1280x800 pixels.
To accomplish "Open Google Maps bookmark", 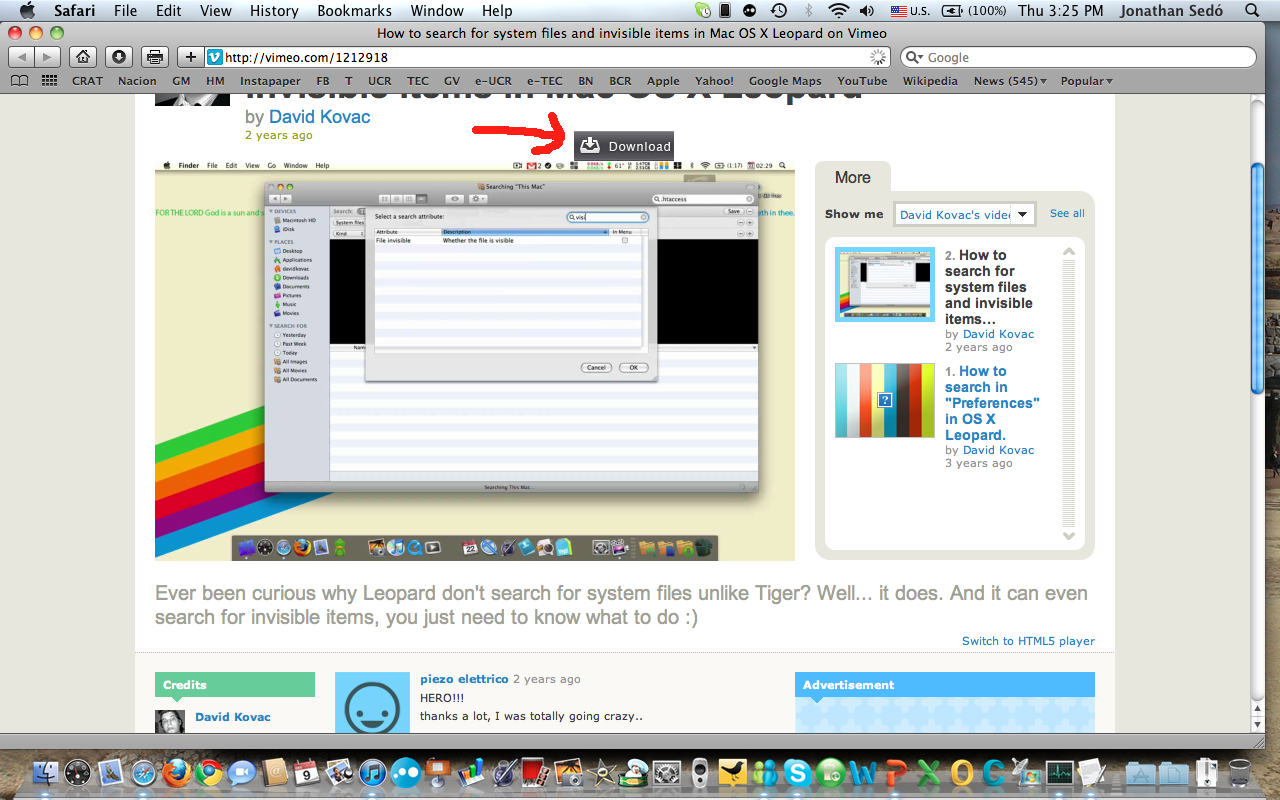I will pyautogui.click(x=785, y=81).
